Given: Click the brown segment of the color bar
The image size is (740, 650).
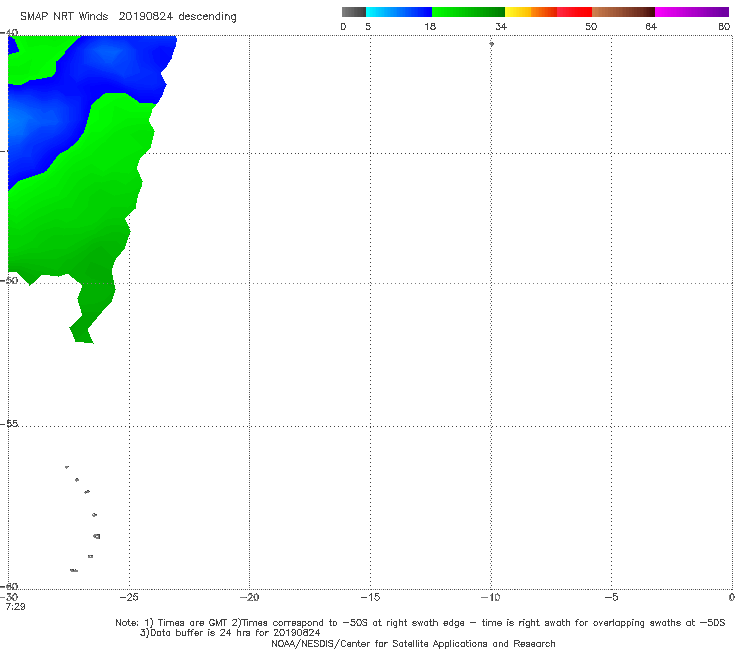Looking at the screenshot, I should pos(623,12).
